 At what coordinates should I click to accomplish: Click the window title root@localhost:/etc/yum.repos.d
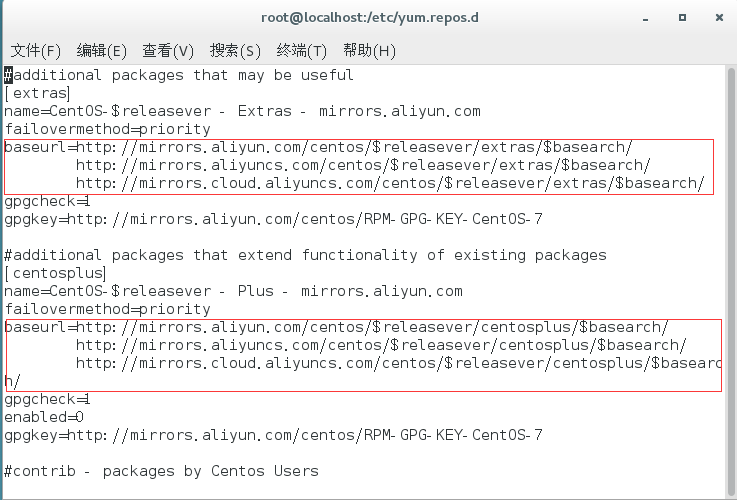[x=369, y=18]
